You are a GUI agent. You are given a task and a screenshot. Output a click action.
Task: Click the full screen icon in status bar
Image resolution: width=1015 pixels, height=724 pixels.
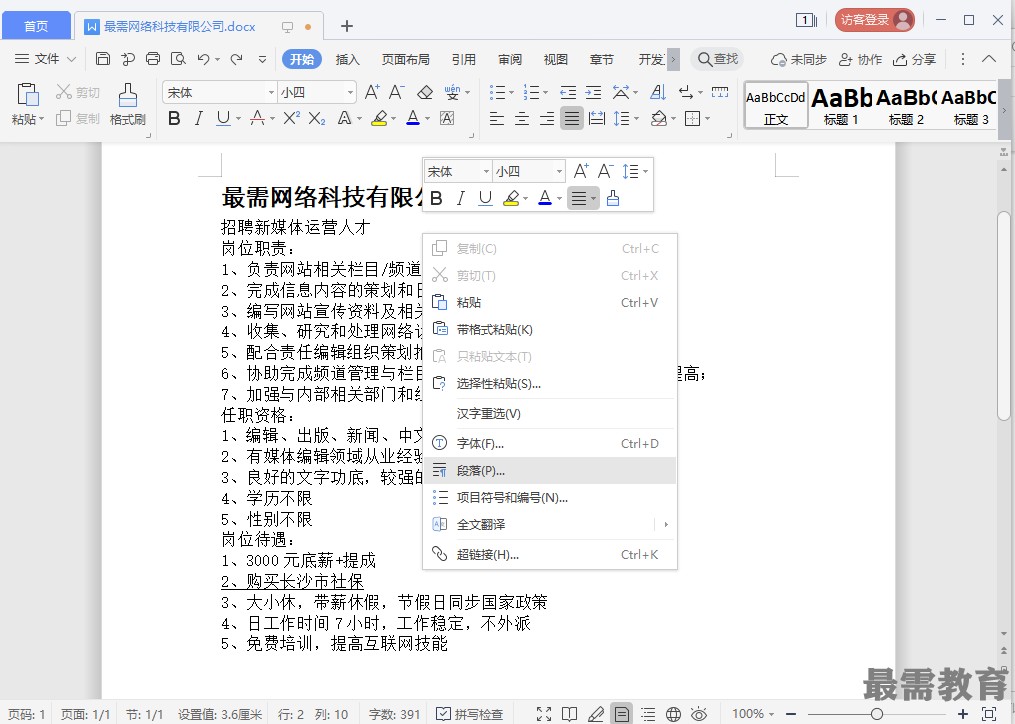pos(544,714)
